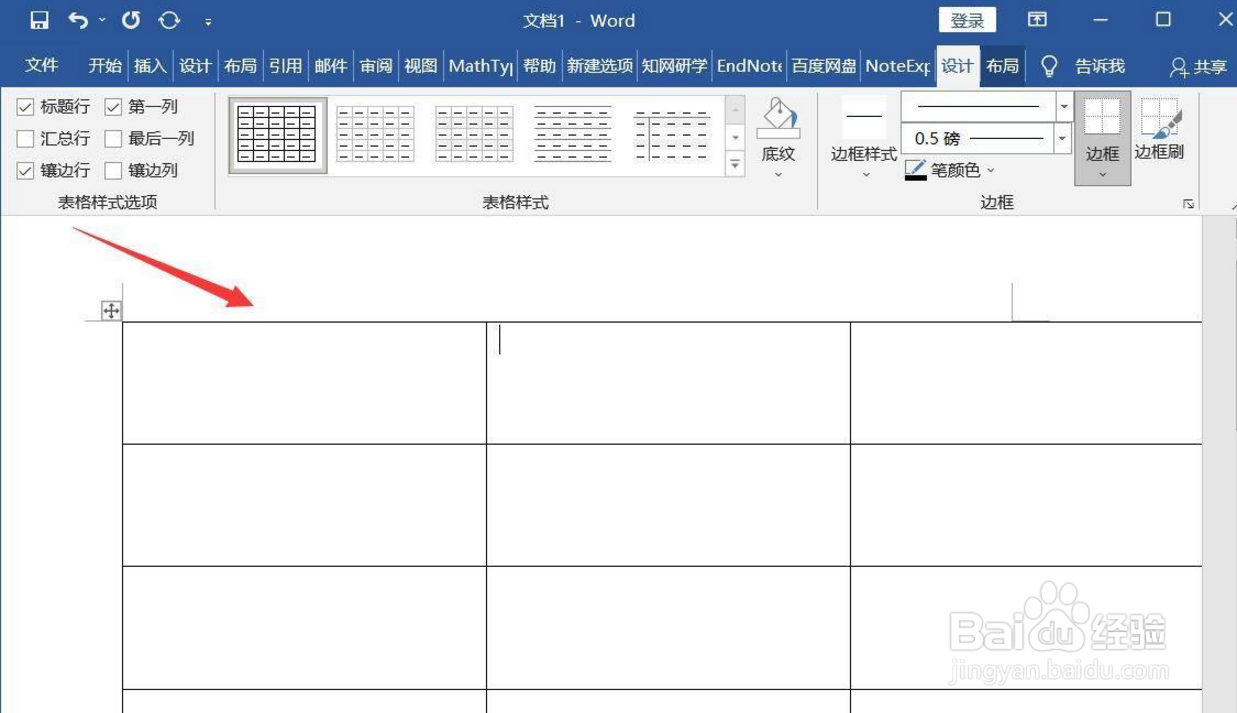
Task: Click the Redo arrow icon
Action: click(x=131, y=20)
